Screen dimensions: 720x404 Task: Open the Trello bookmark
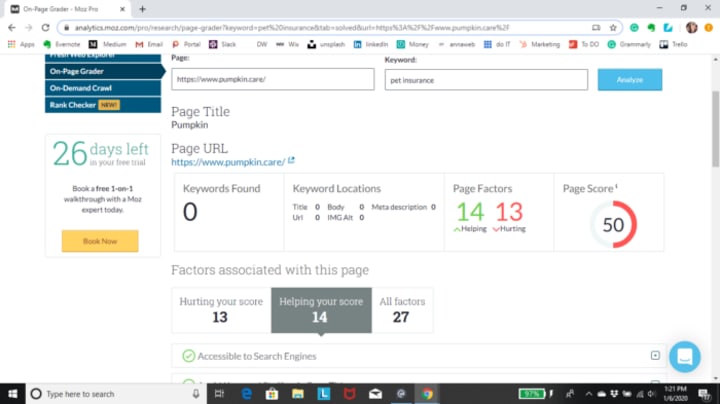tap(674, 44)
